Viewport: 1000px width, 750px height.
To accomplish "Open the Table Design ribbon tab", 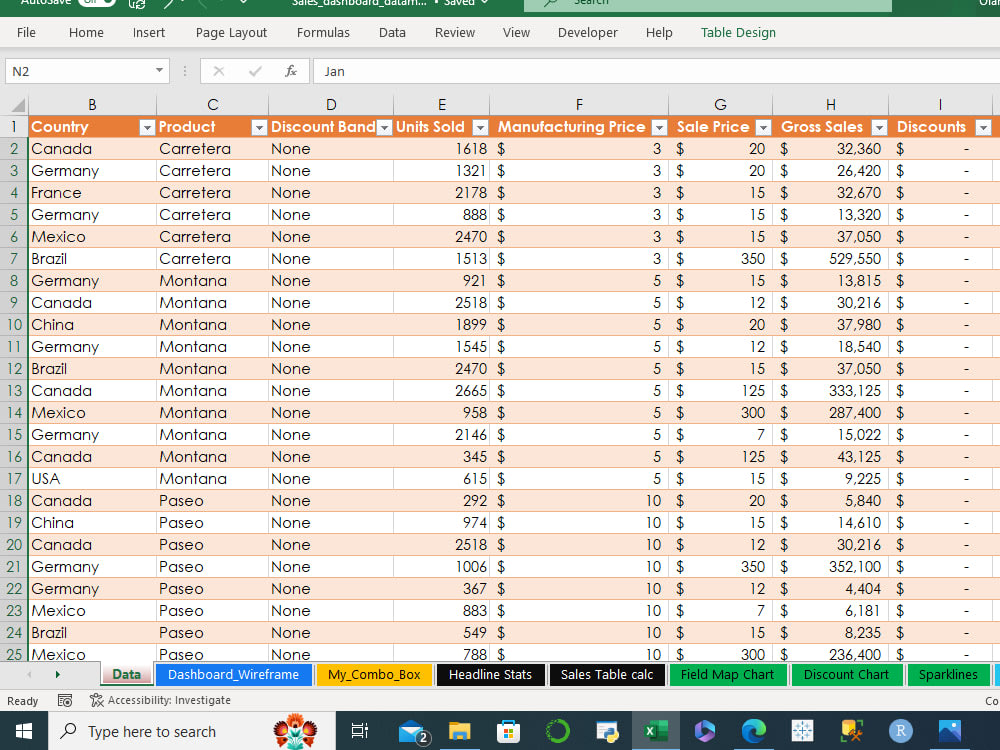I will [x=738, y=33].
